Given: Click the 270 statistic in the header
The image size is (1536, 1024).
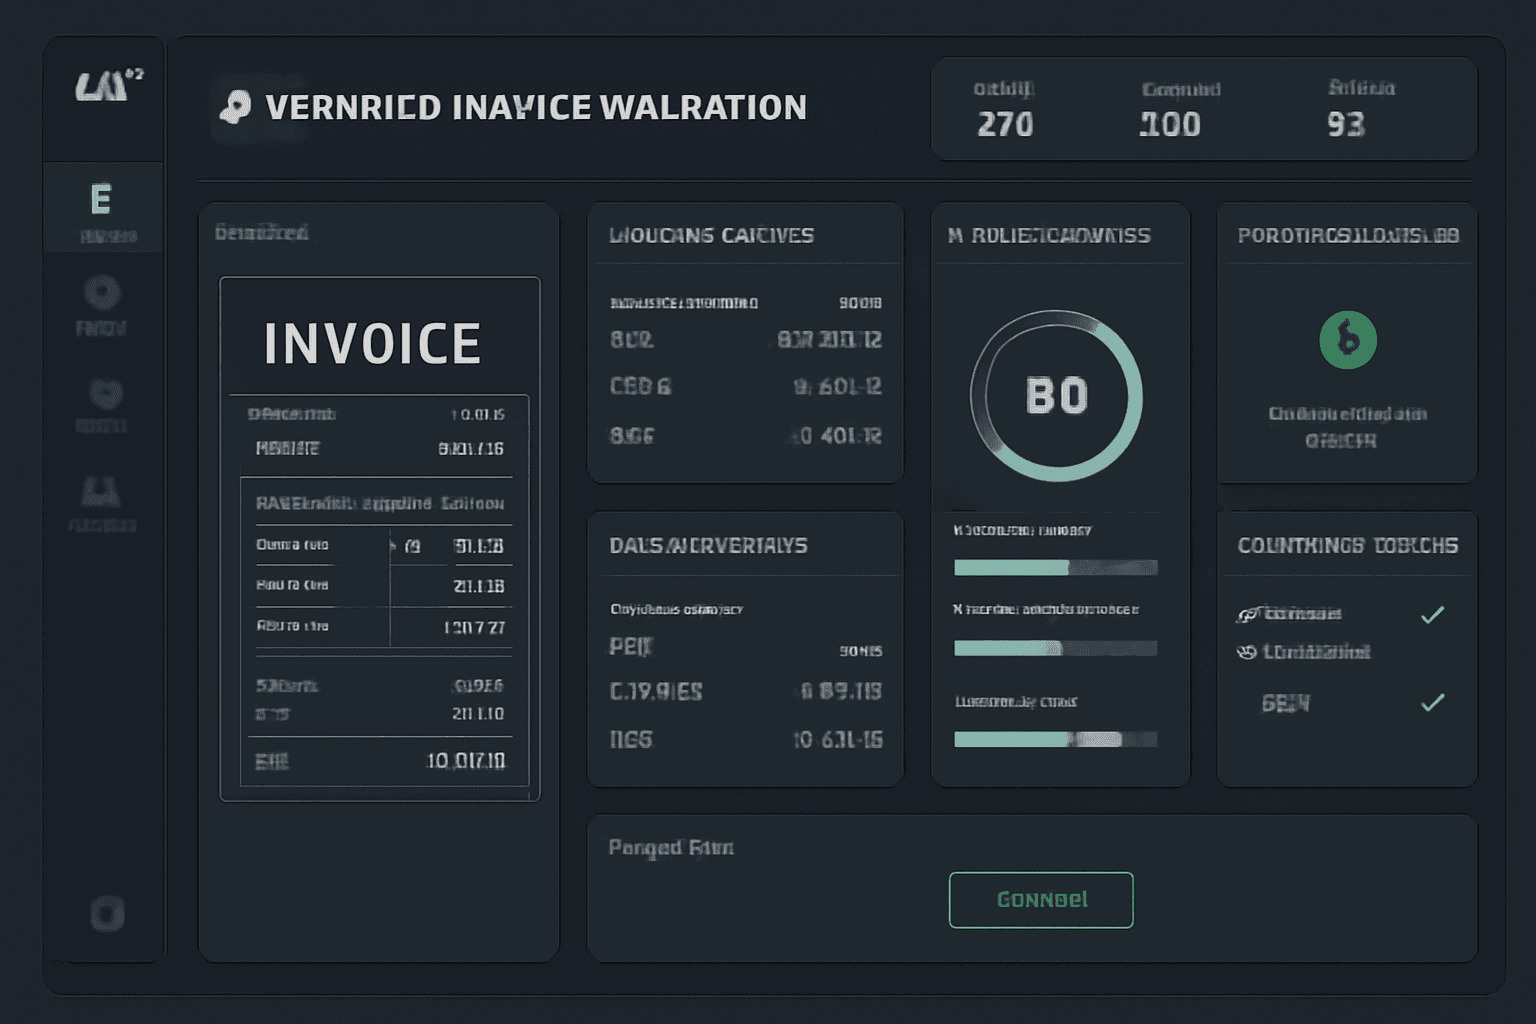Looking at the screenshot, I should (x=1005, y=124).
